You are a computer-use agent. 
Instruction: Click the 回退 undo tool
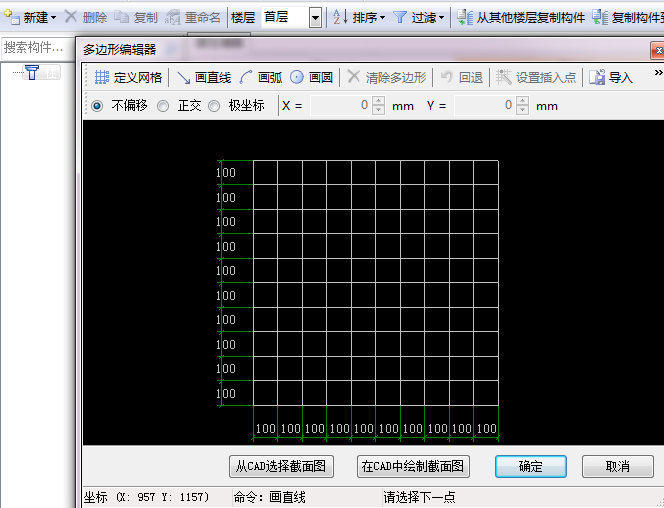[x=462, y=77]
